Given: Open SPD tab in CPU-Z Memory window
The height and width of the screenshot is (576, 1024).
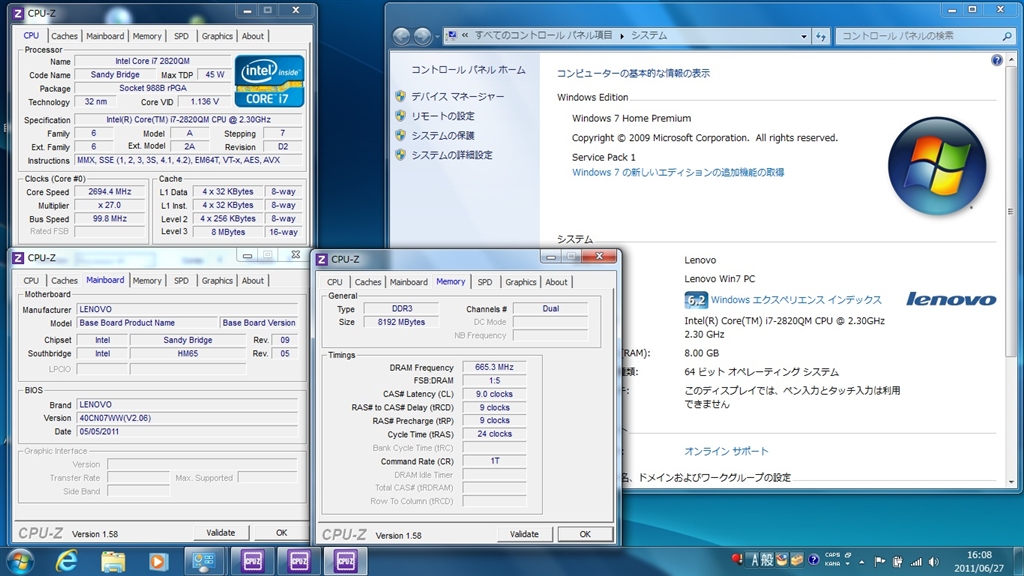Looking at the screenshot, I should pyautogui.click(x=485, y=282).
